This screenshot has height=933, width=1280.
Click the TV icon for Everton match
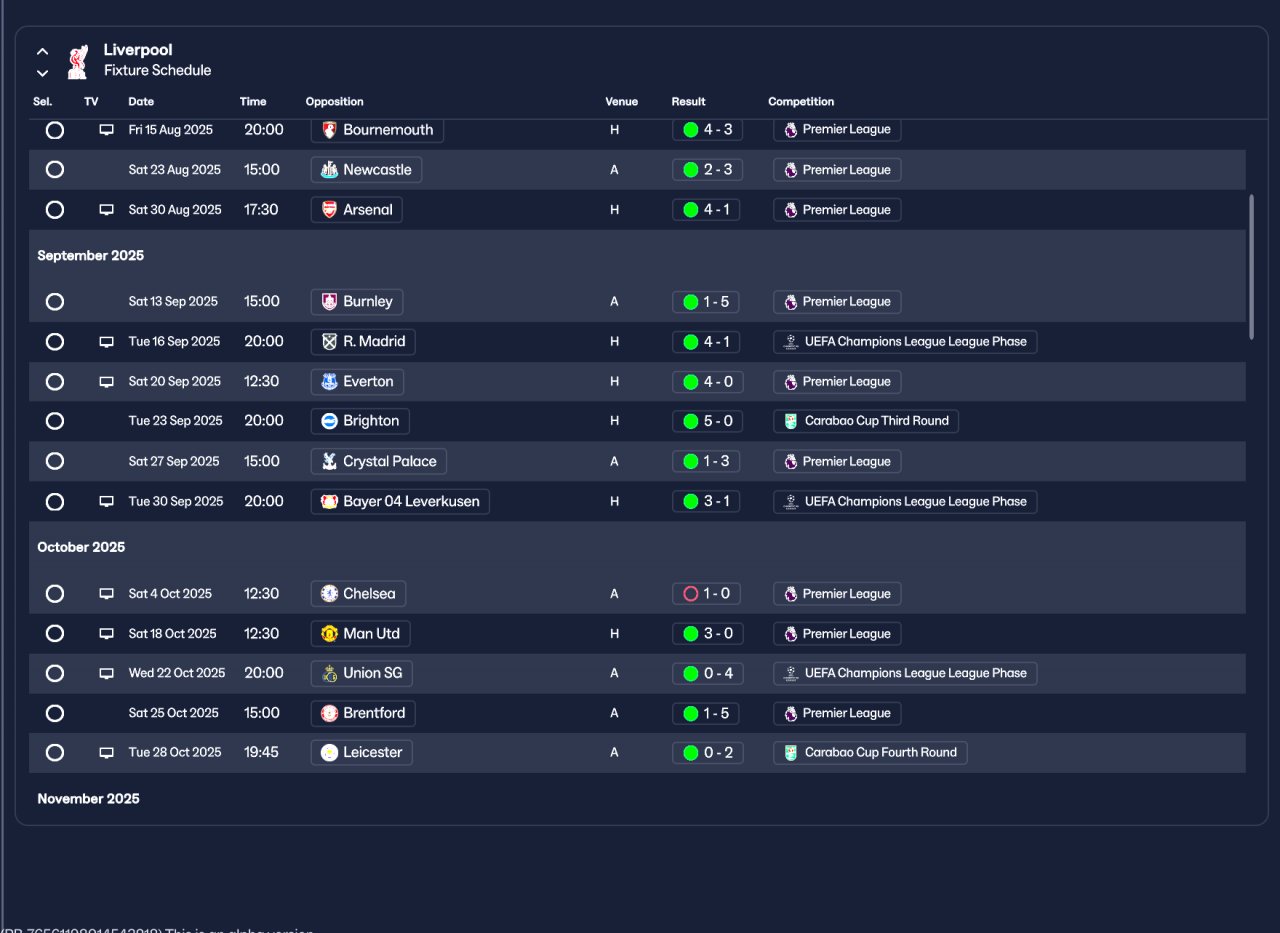(106, 382)
